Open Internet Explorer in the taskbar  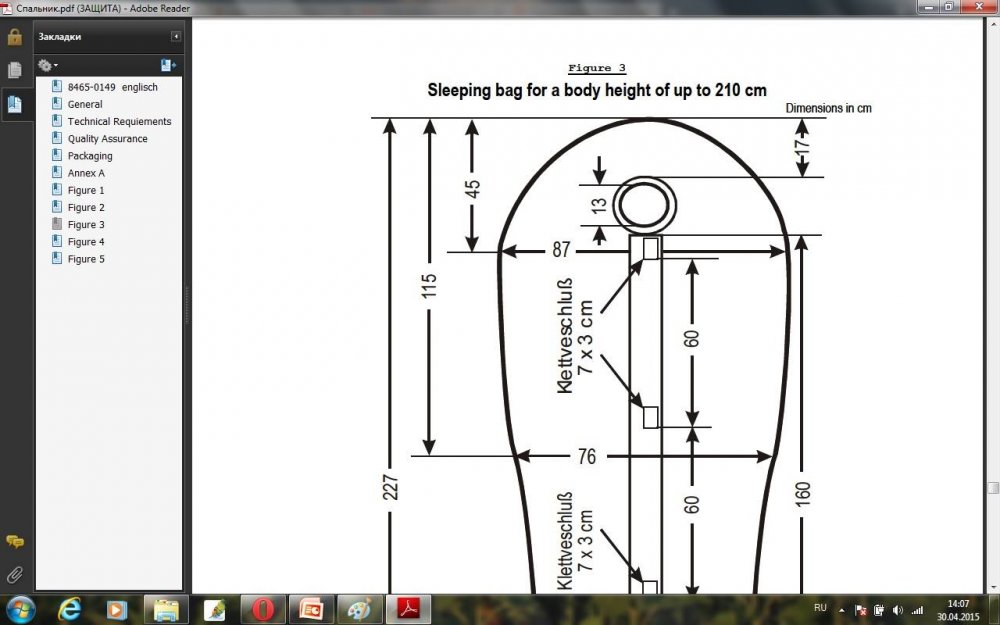70,608
